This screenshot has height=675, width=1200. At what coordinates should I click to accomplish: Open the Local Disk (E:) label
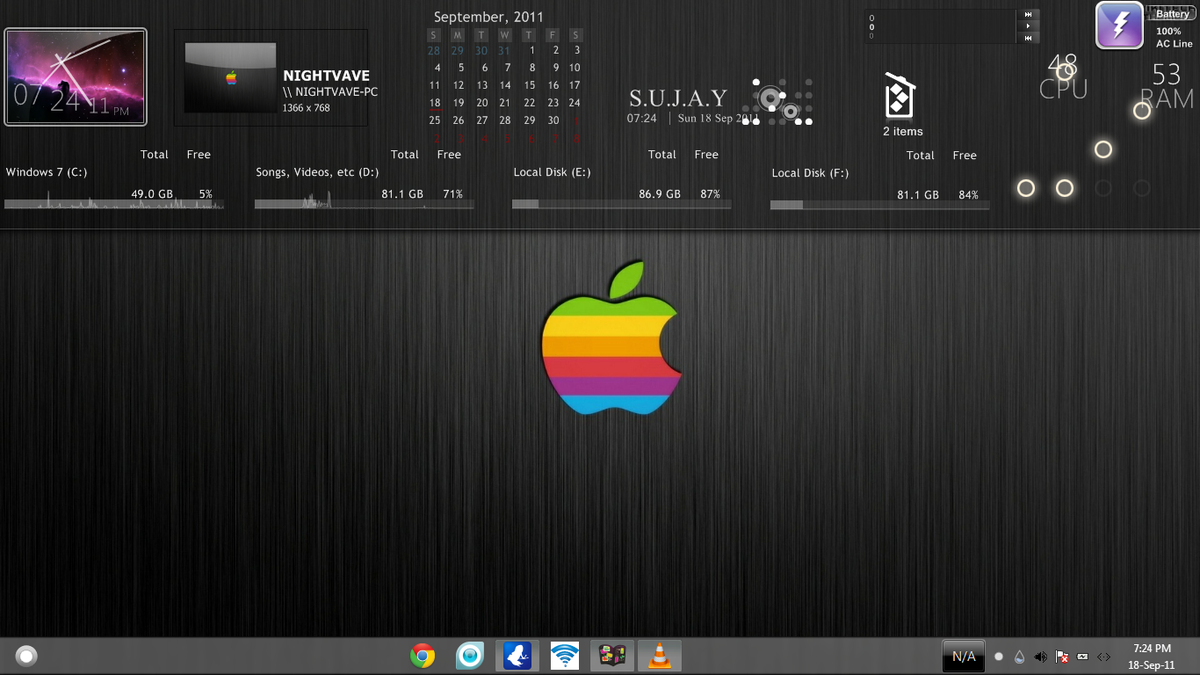552,172
